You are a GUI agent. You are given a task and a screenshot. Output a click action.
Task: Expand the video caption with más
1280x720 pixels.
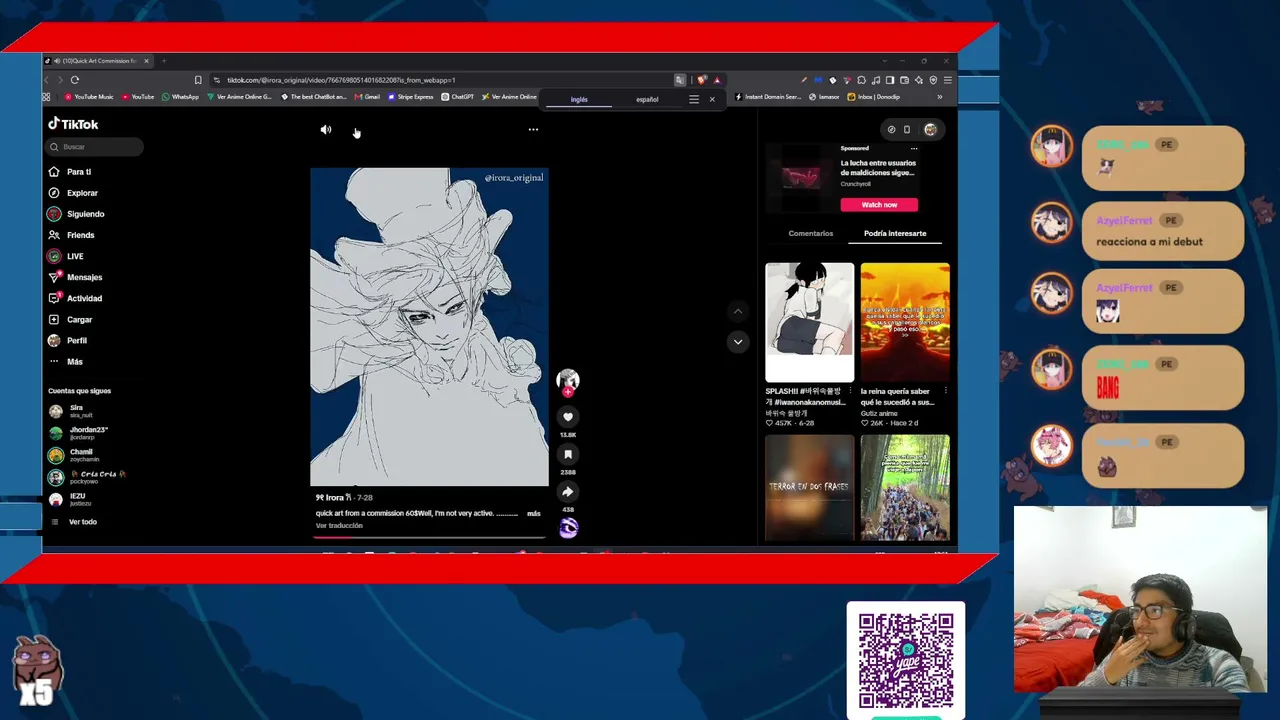534,514
